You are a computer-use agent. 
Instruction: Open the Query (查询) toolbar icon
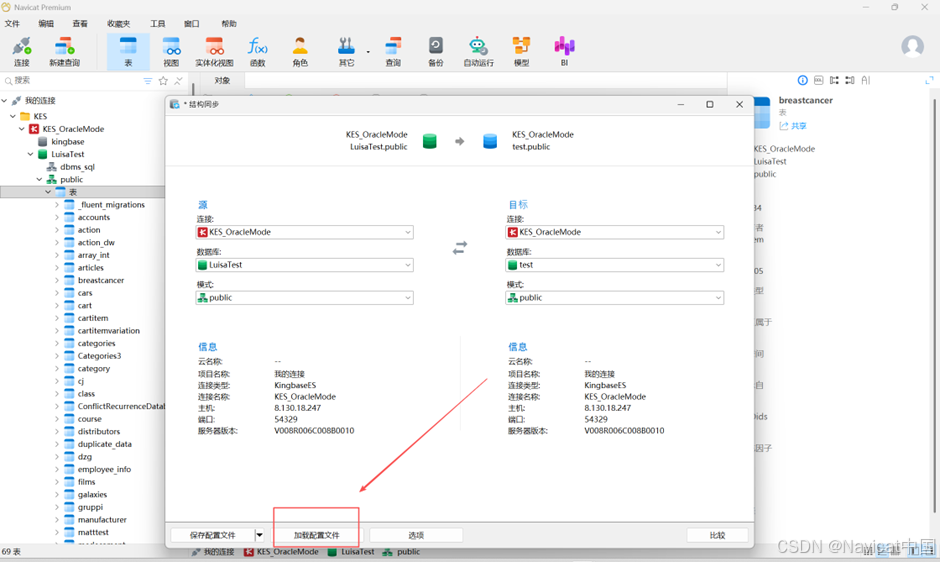[393, 52]
